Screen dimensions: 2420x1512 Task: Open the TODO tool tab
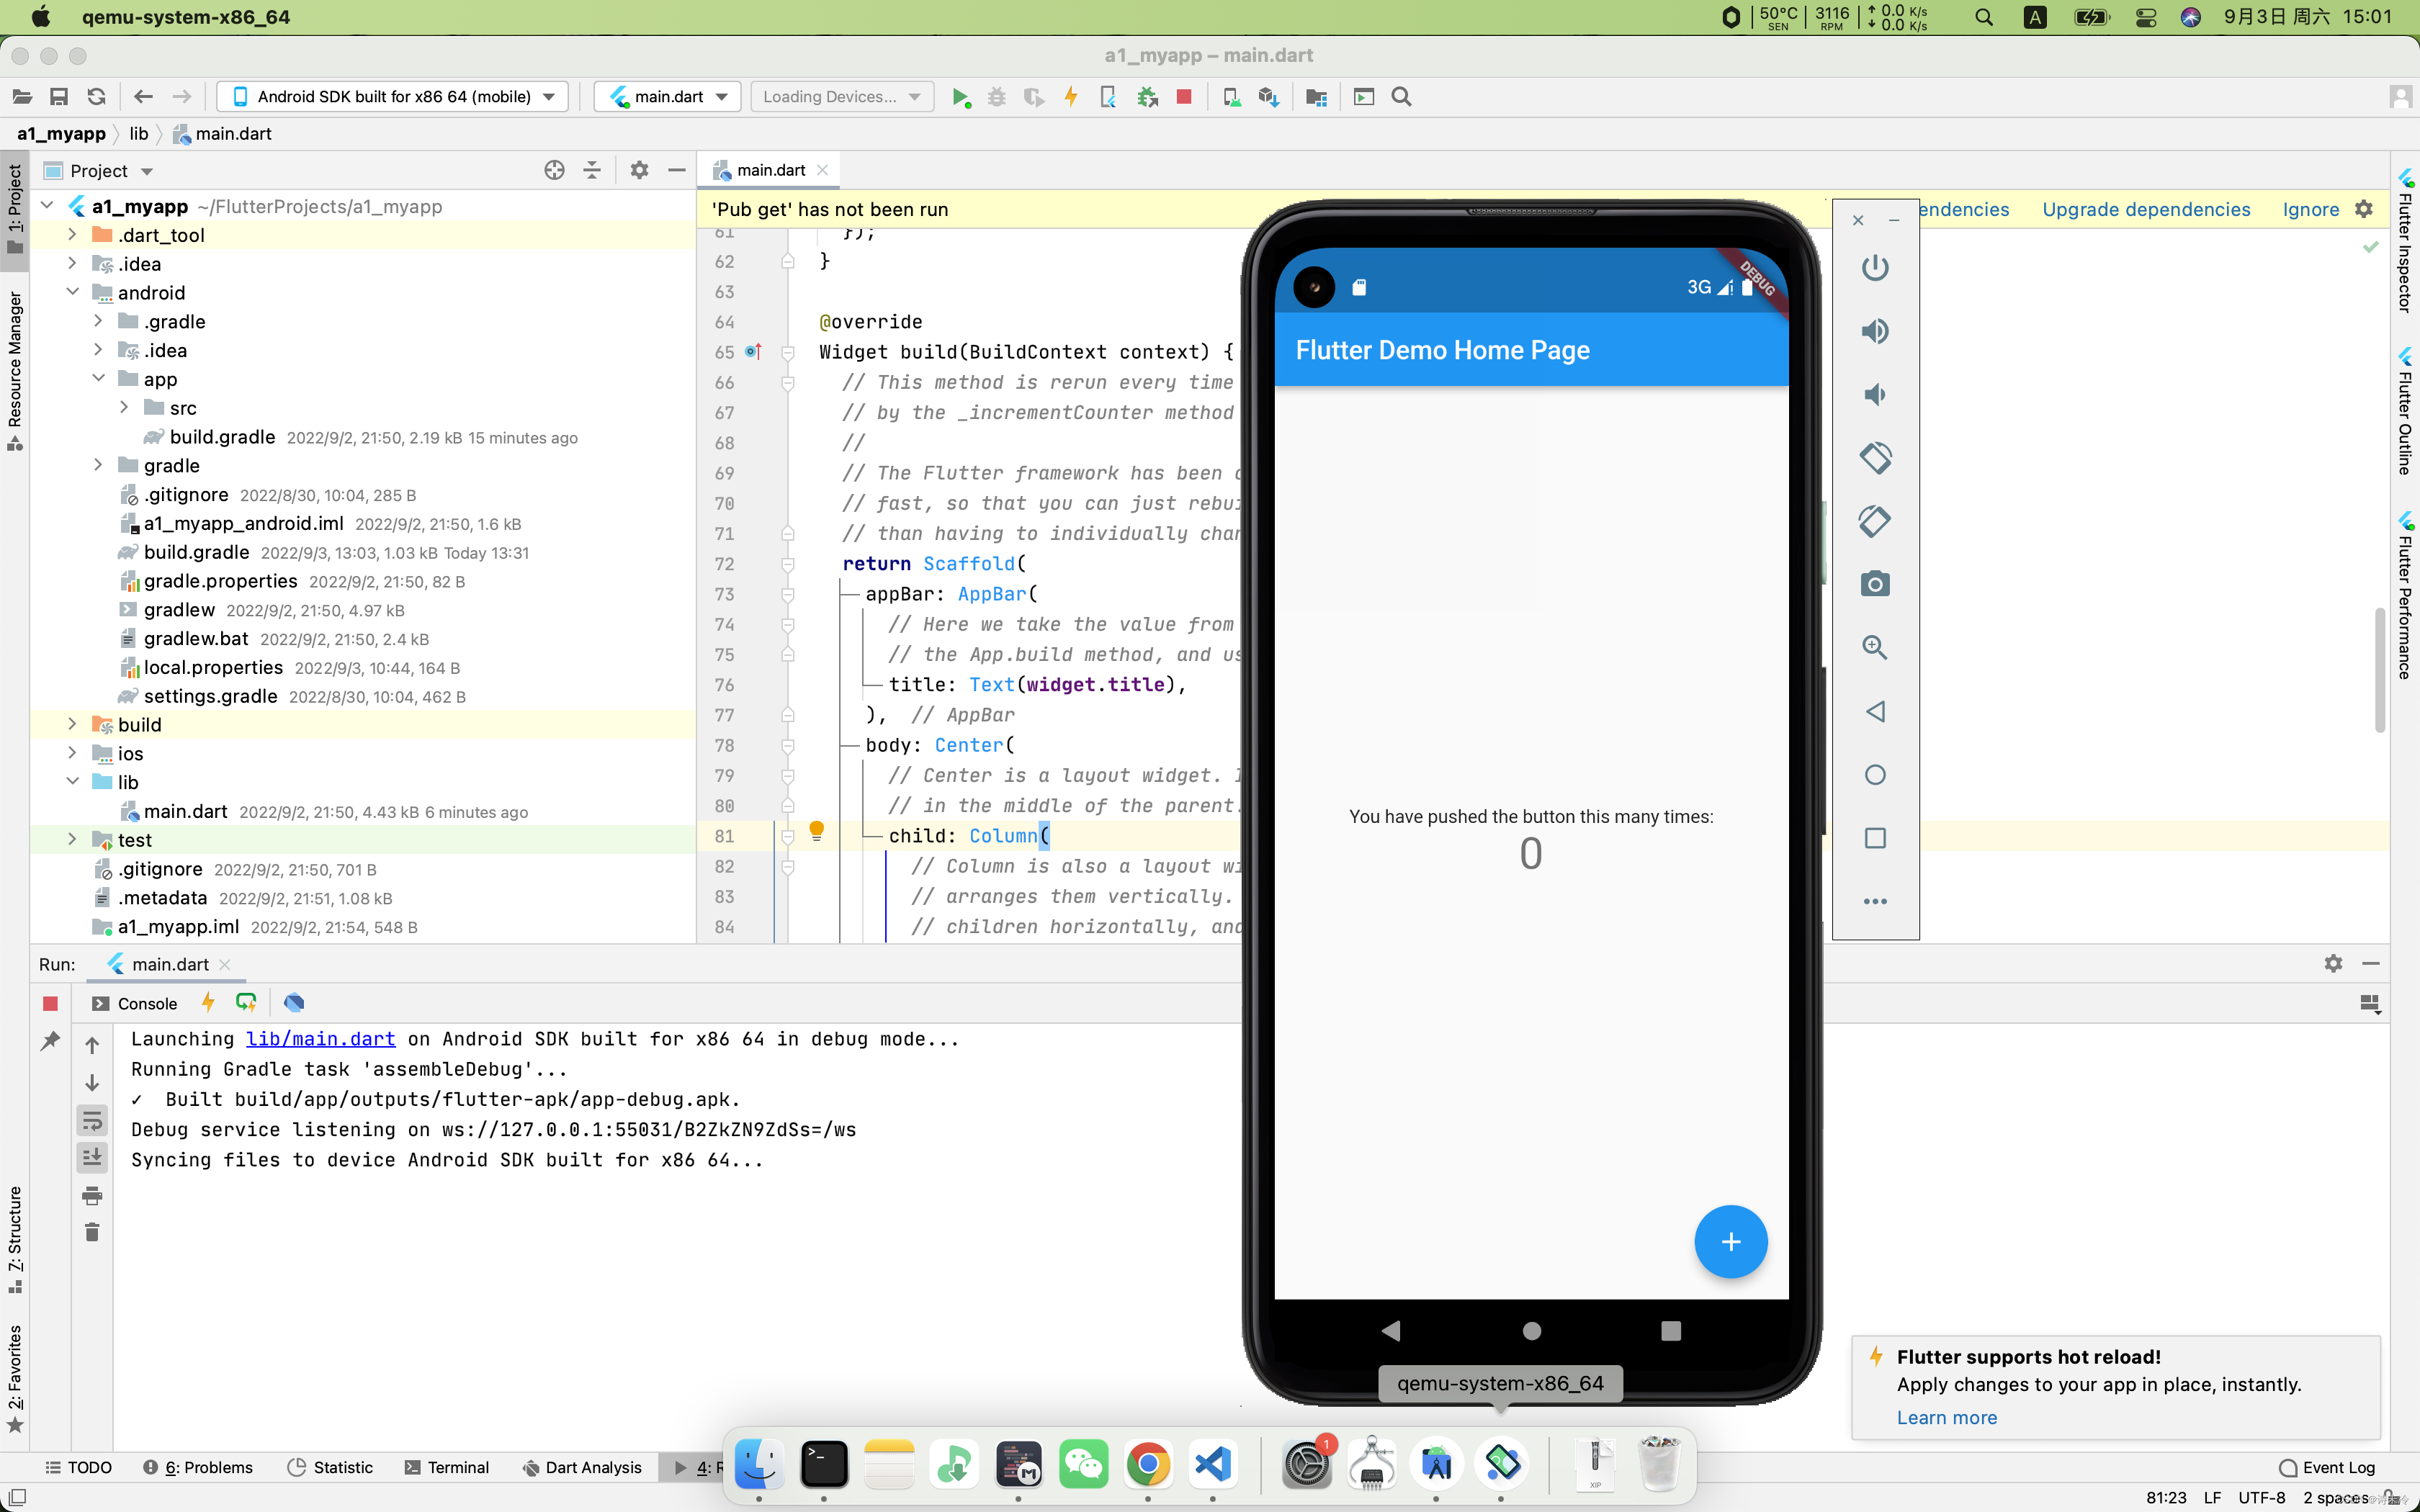[x=78, y=1467]
